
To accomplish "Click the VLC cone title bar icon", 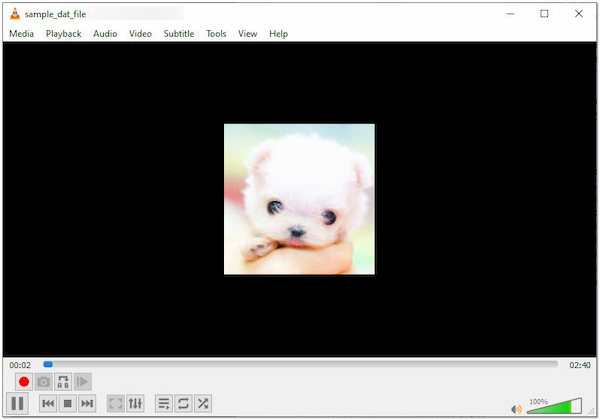I will click(15, 14).
